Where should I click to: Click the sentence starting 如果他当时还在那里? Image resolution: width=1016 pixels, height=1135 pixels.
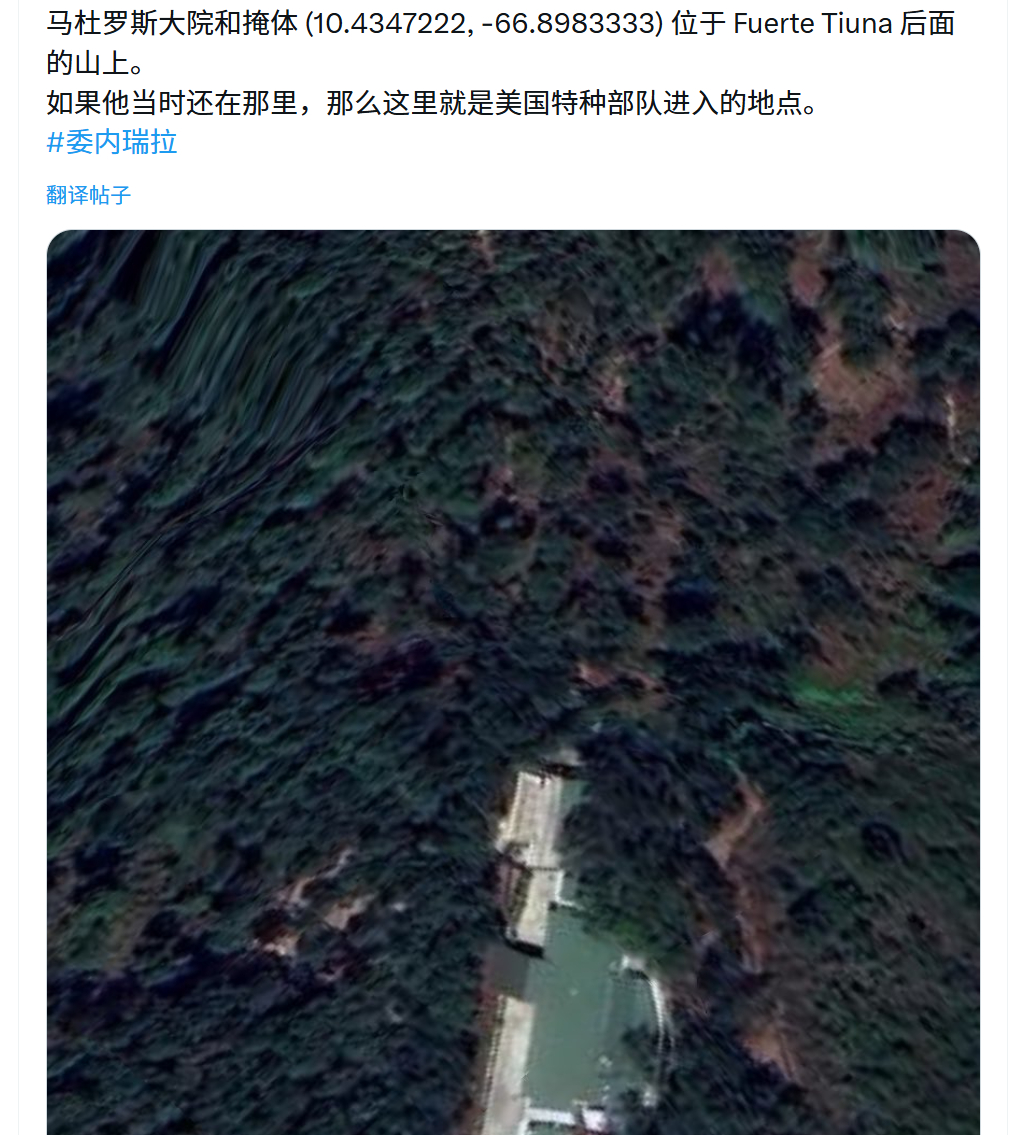(432, 103)
